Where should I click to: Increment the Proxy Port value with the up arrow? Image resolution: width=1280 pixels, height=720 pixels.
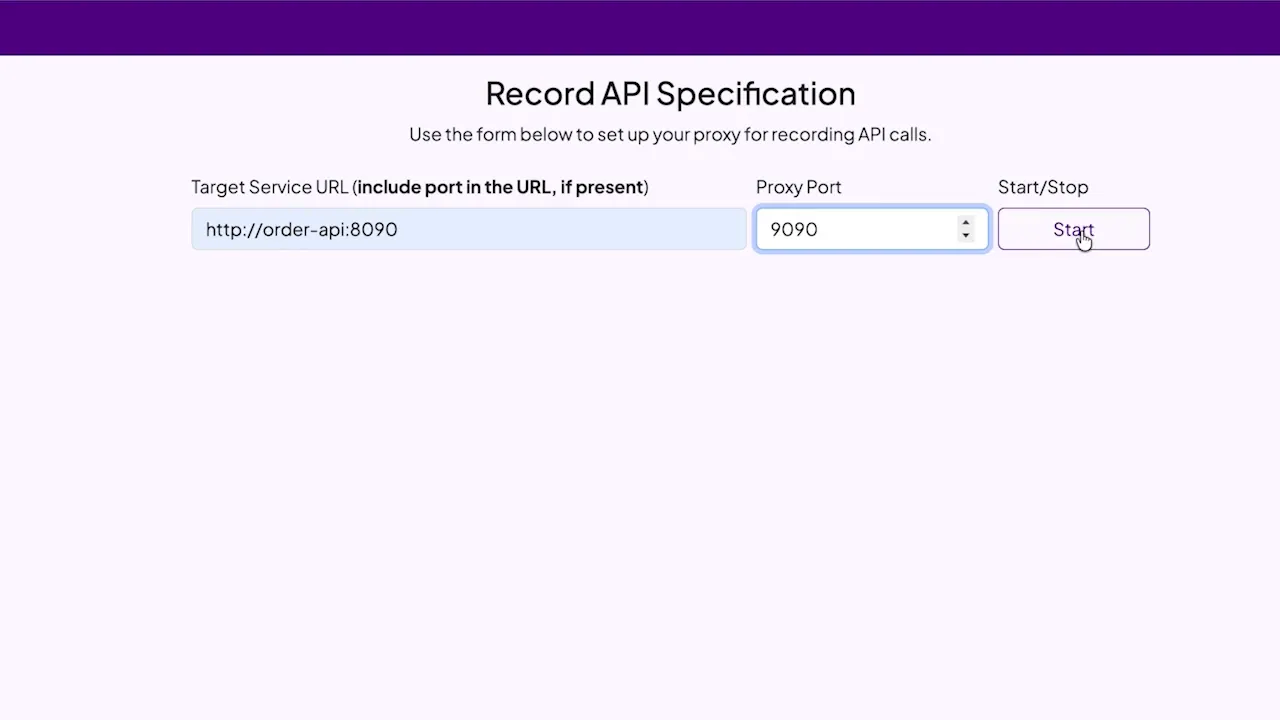(965, 223)
